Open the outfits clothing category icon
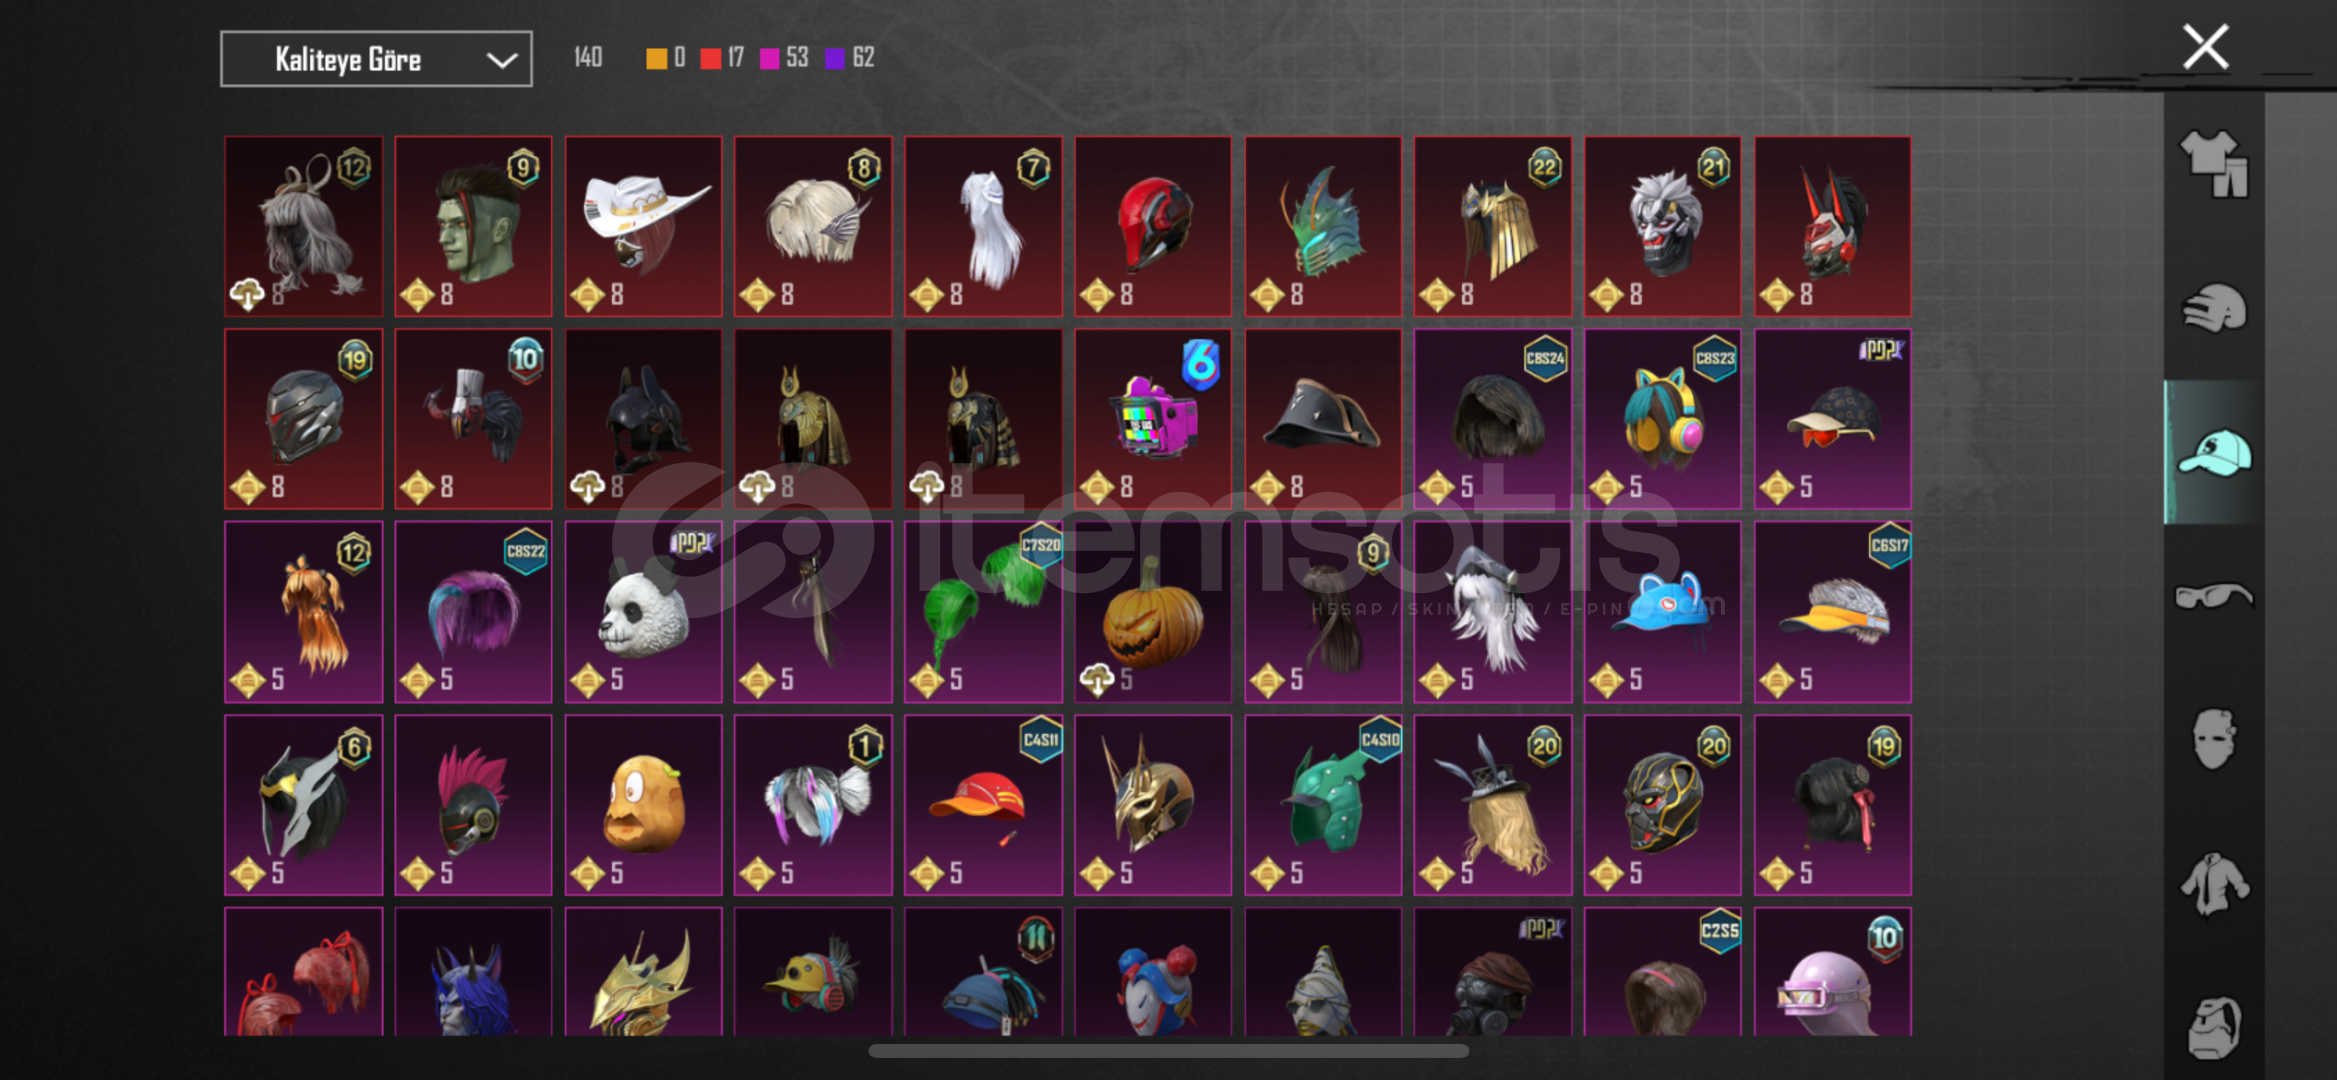 [x=2214, y=164]
